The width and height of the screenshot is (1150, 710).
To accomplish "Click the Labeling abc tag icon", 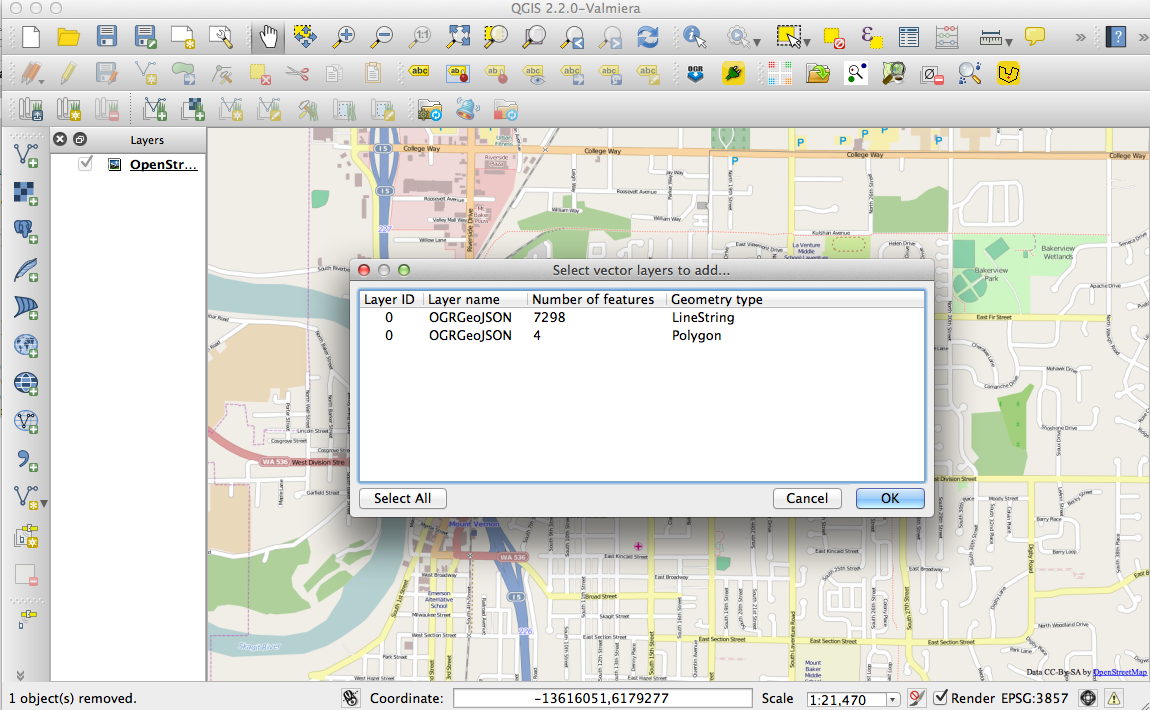I will click(420, 73).
